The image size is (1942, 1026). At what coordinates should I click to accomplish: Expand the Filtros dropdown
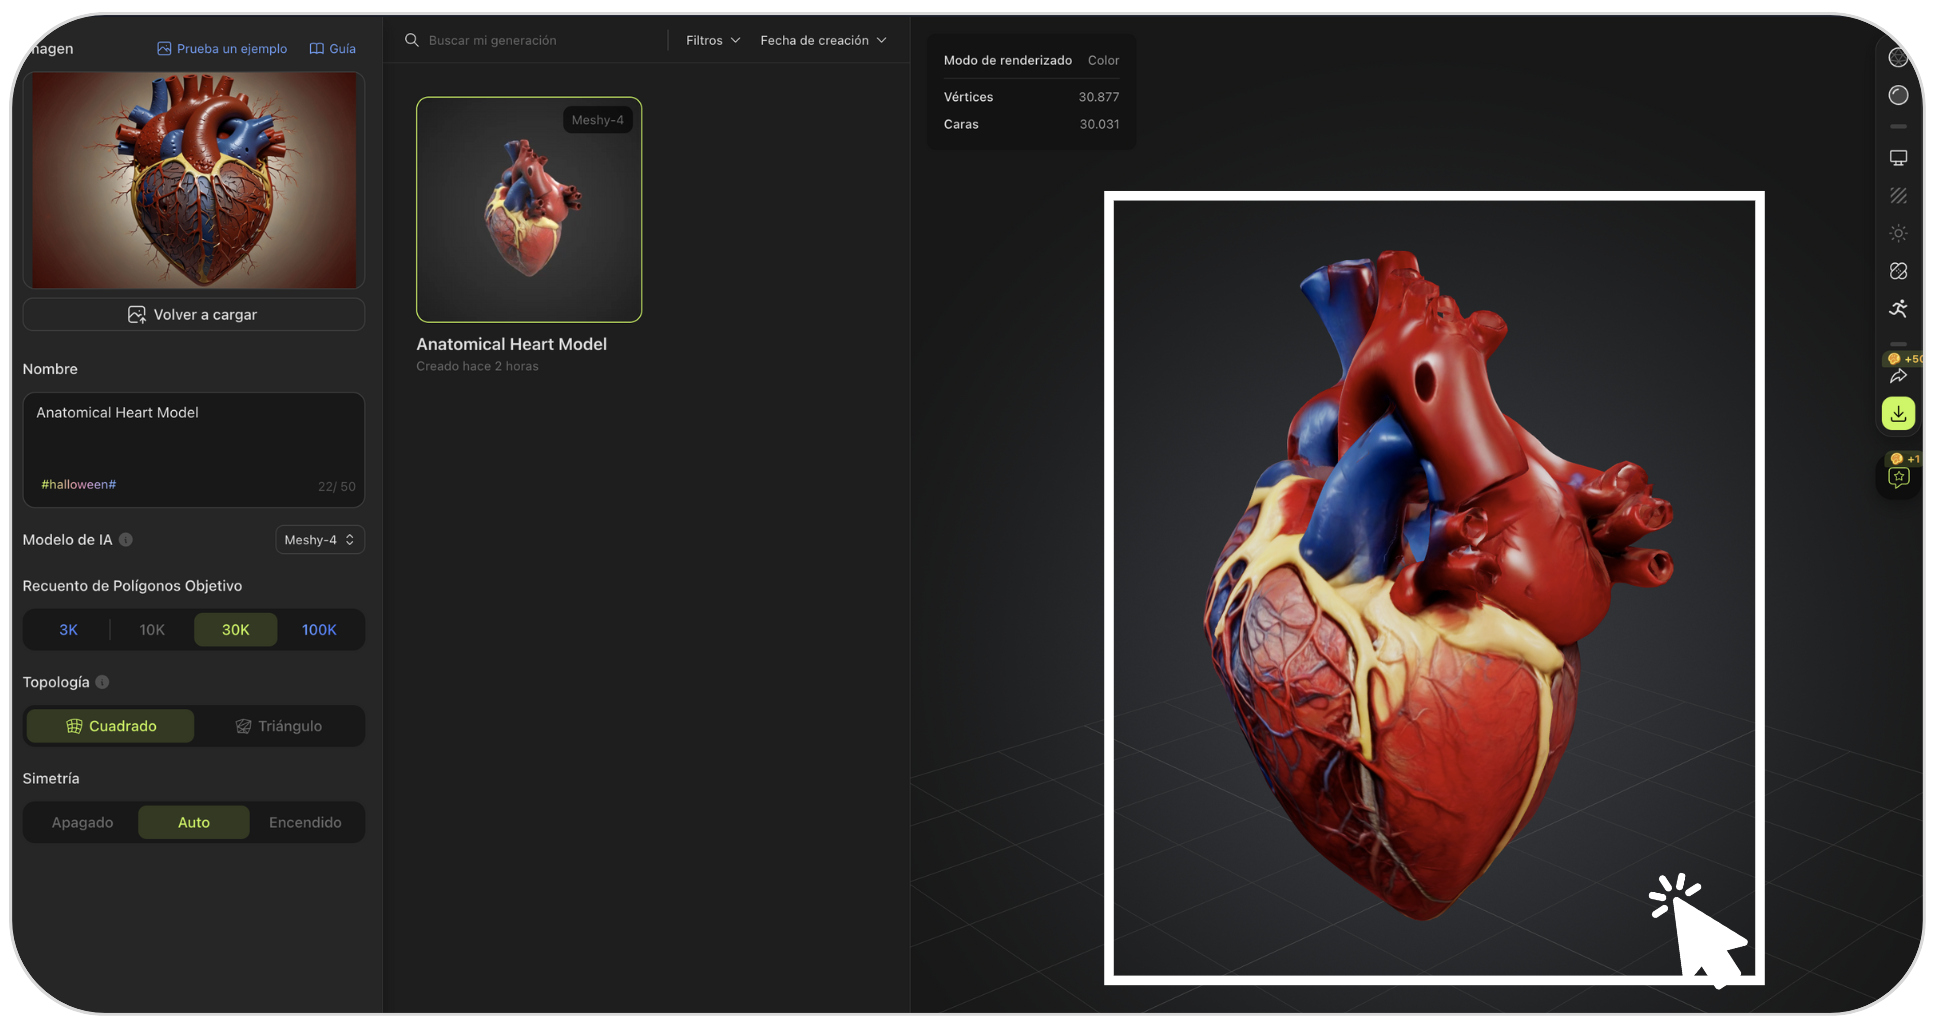point(713,40)
